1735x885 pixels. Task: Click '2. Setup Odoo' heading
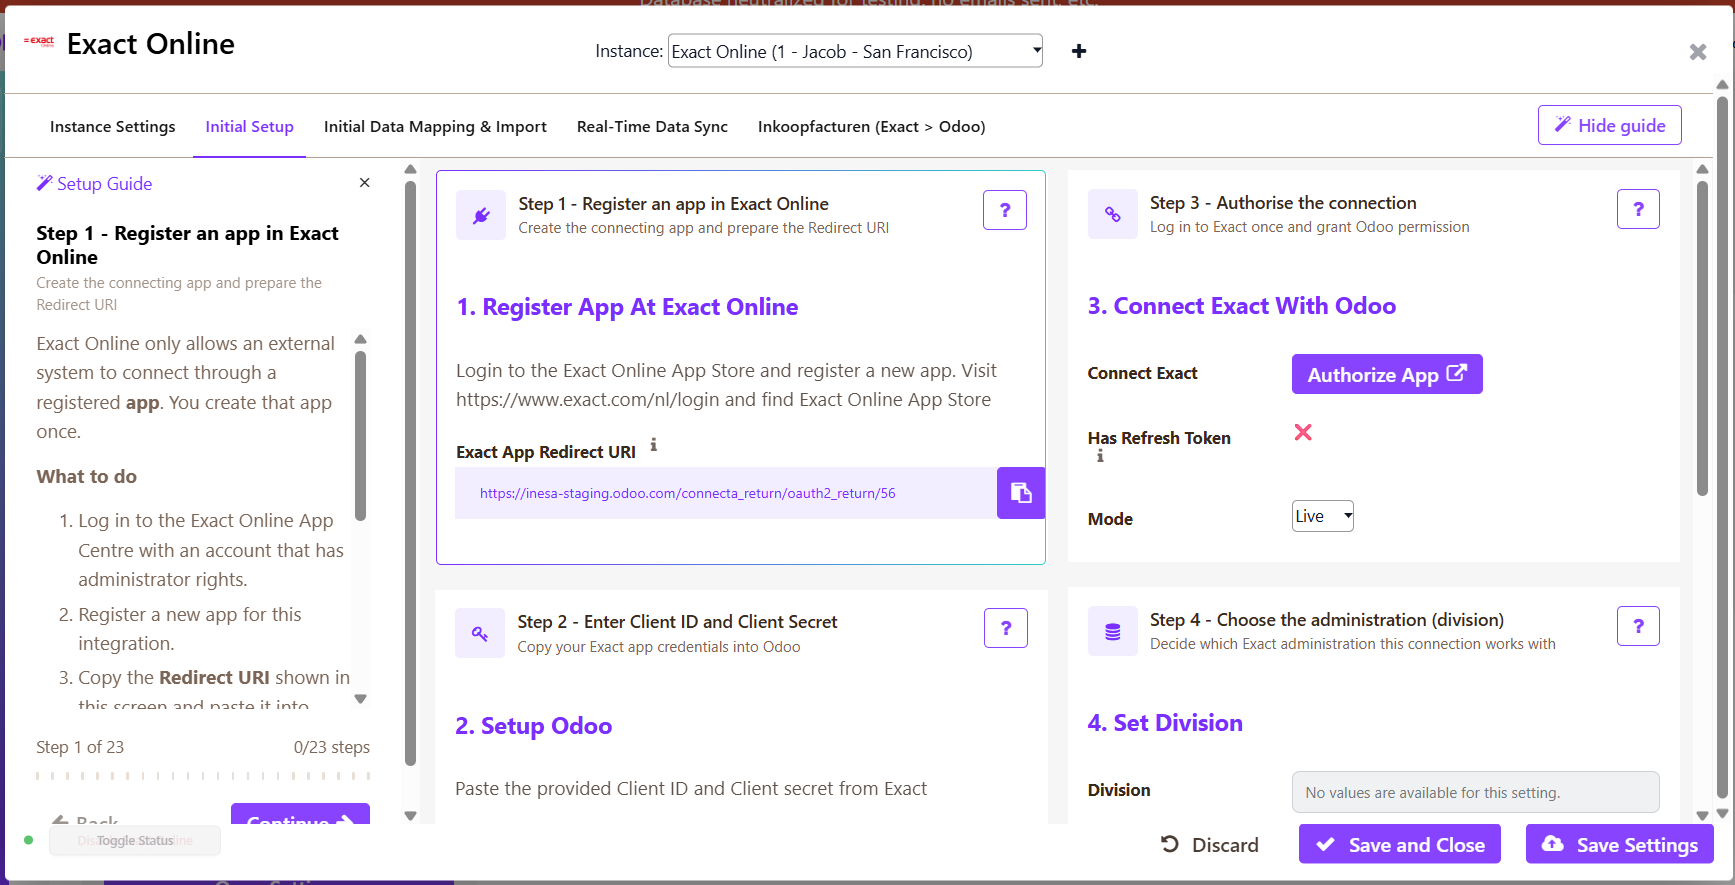(x=533, y=726)
